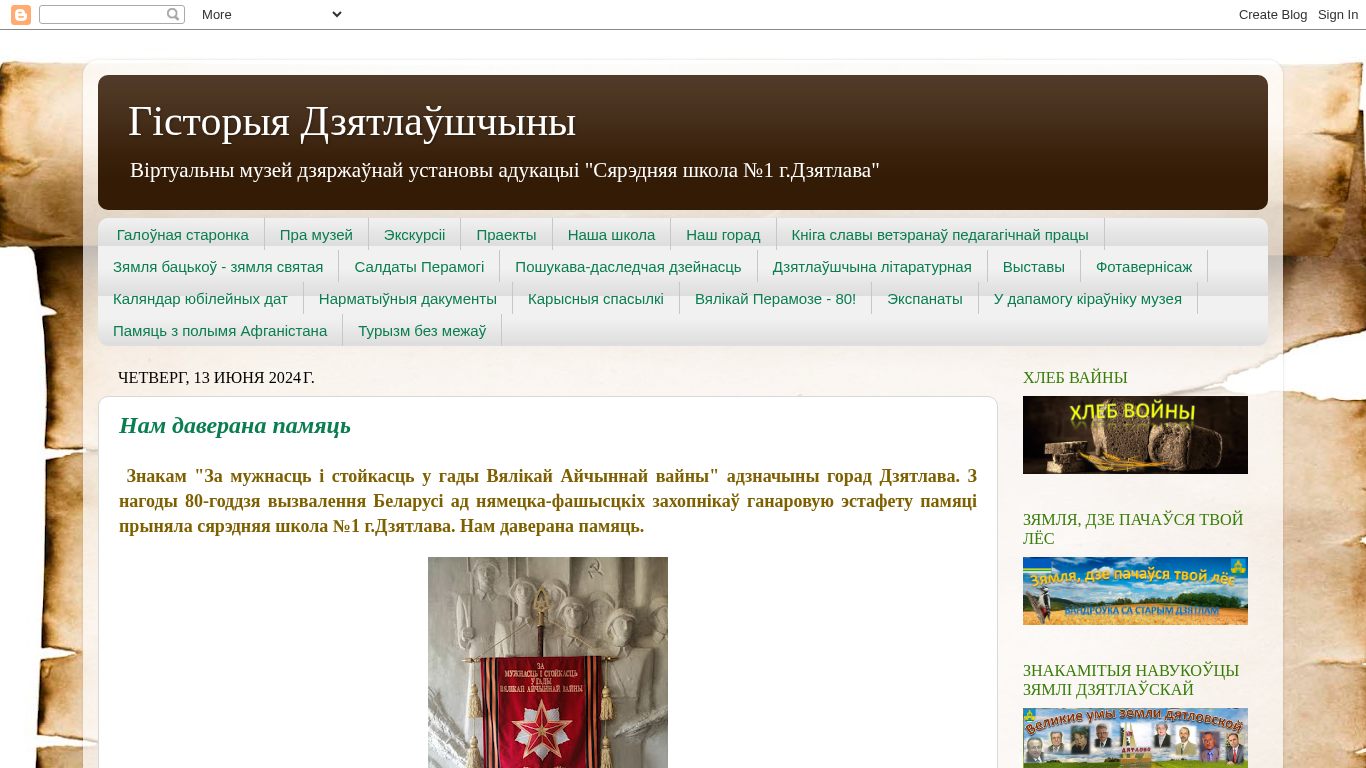Open У дапамогу кіраўніку музея page

coord(1088,299)
